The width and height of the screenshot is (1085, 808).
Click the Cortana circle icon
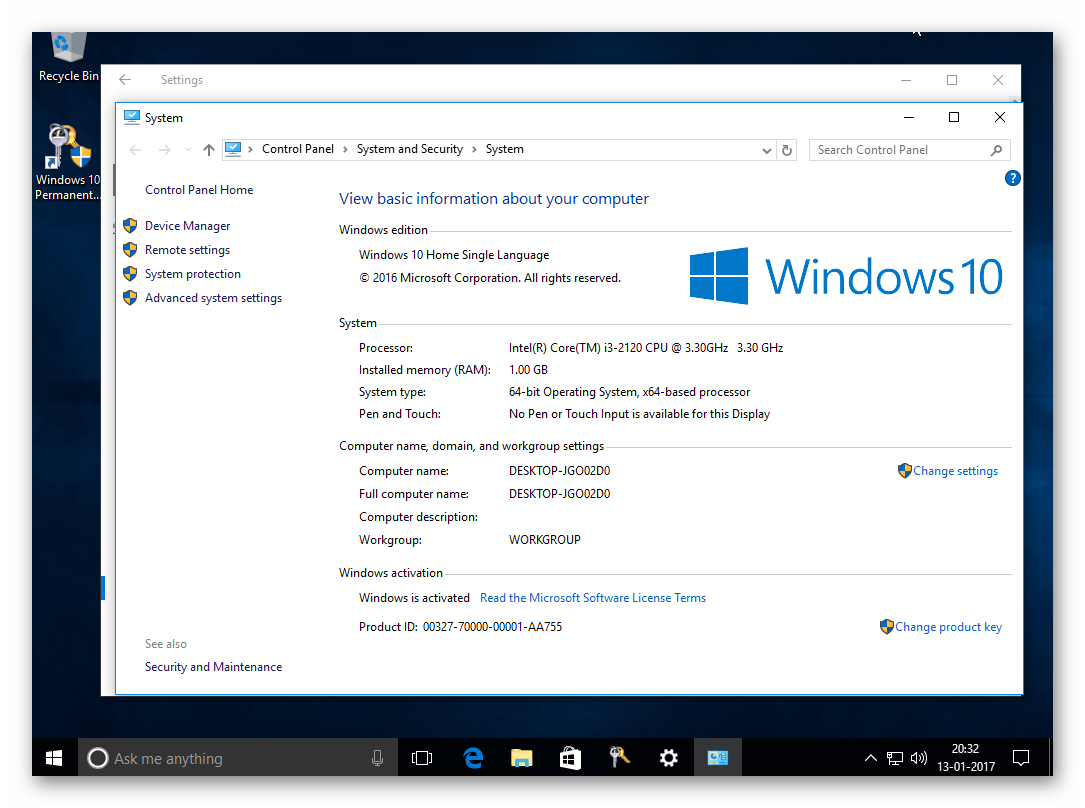(x=98, y=758)
